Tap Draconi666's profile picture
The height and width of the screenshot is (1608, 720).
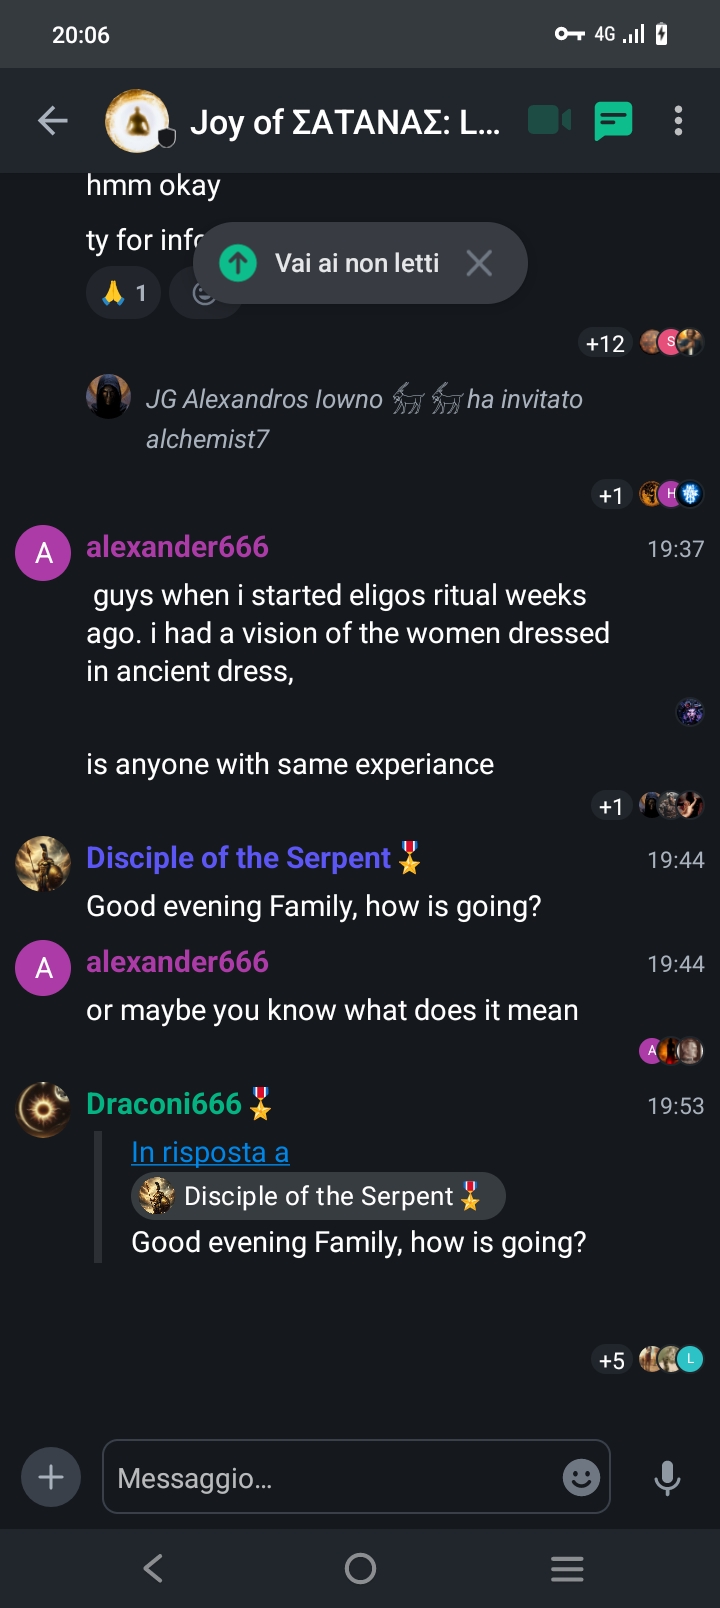pos(43,1109)
